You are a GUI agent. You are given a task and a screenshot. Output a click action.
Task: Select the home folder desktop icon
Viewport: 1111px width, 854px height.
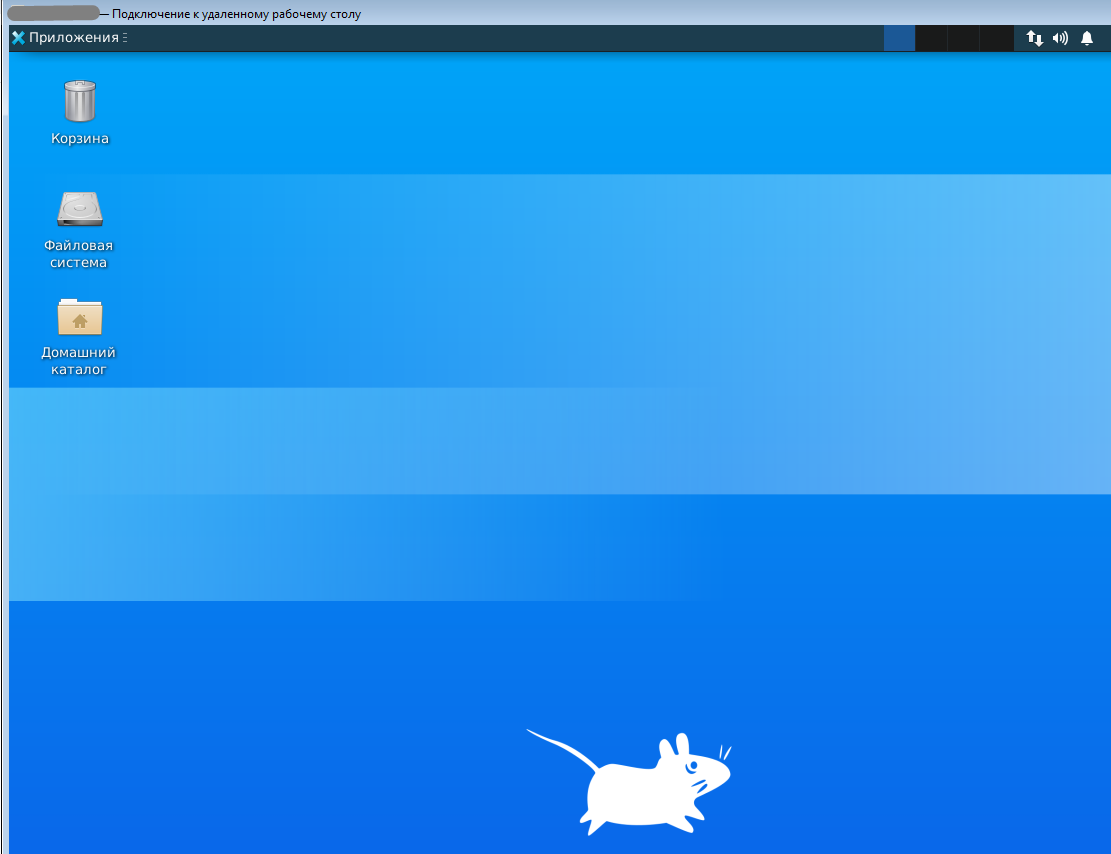[80, 317]
